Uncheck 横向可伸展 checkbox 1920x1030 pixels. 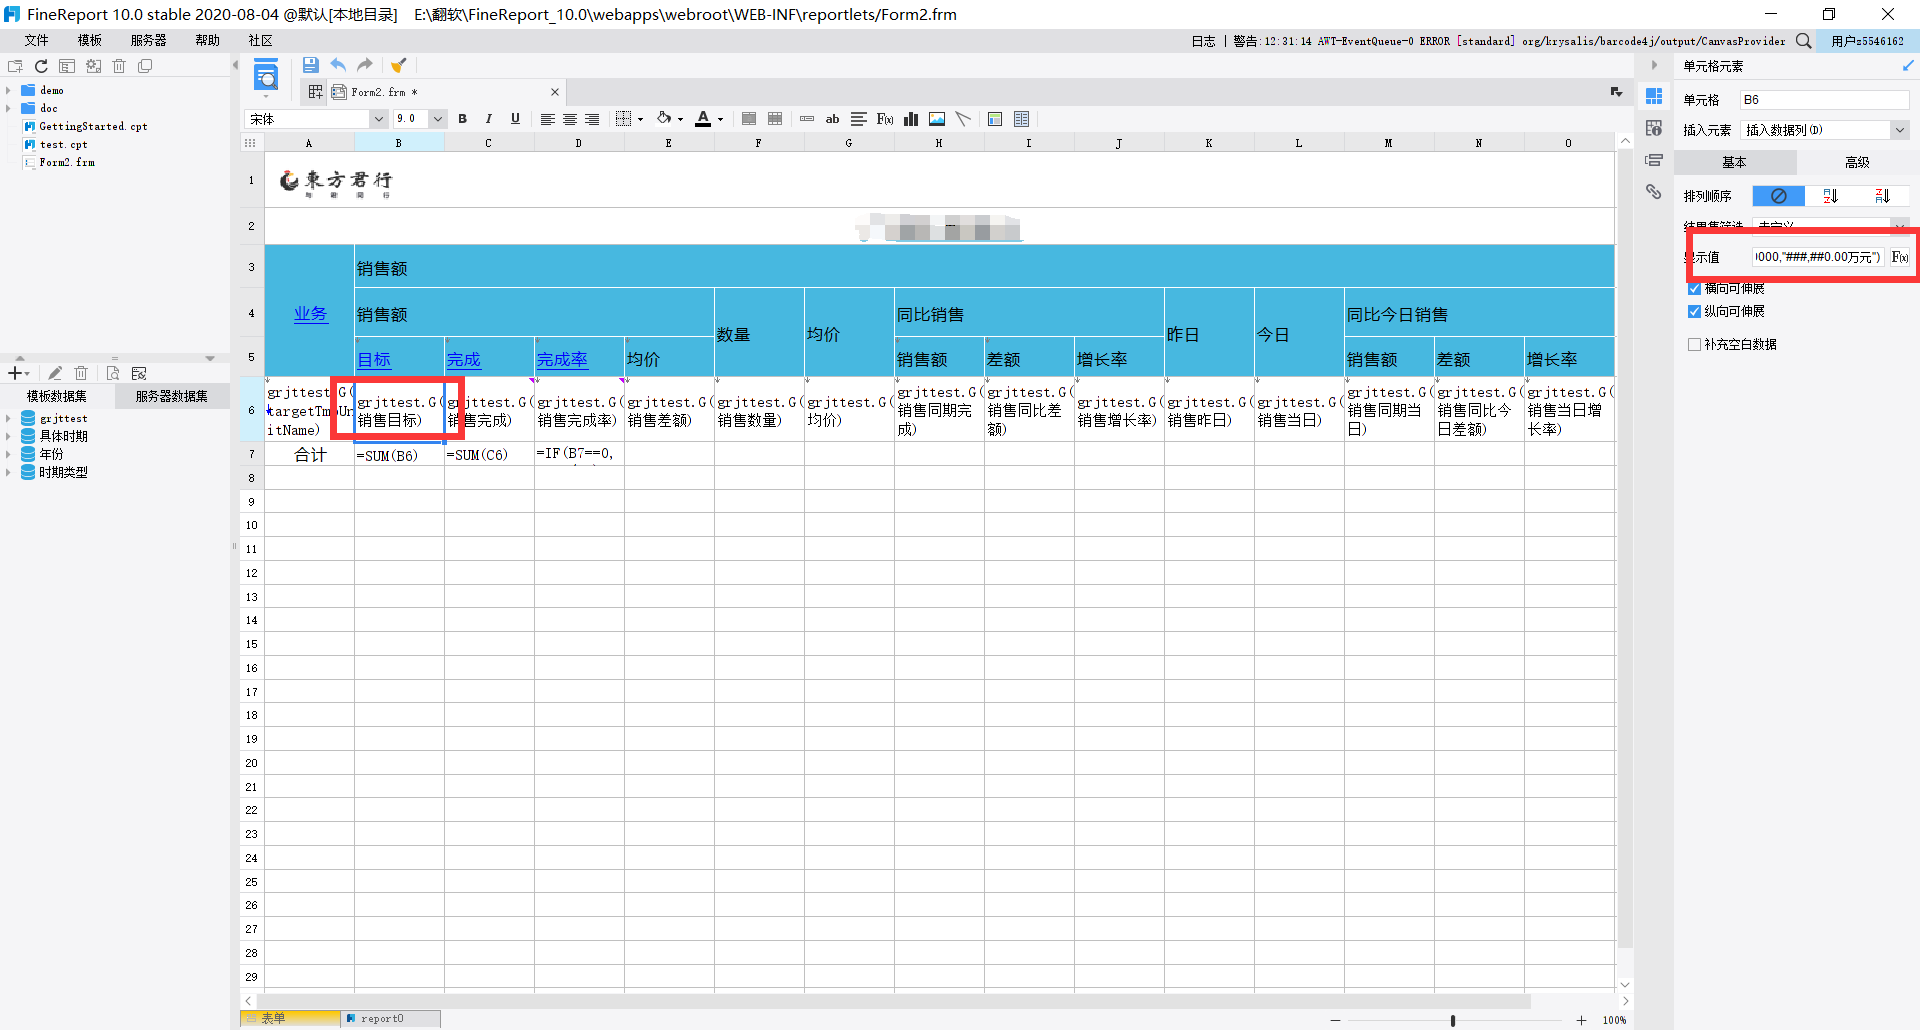click(x=1694, y=289)
